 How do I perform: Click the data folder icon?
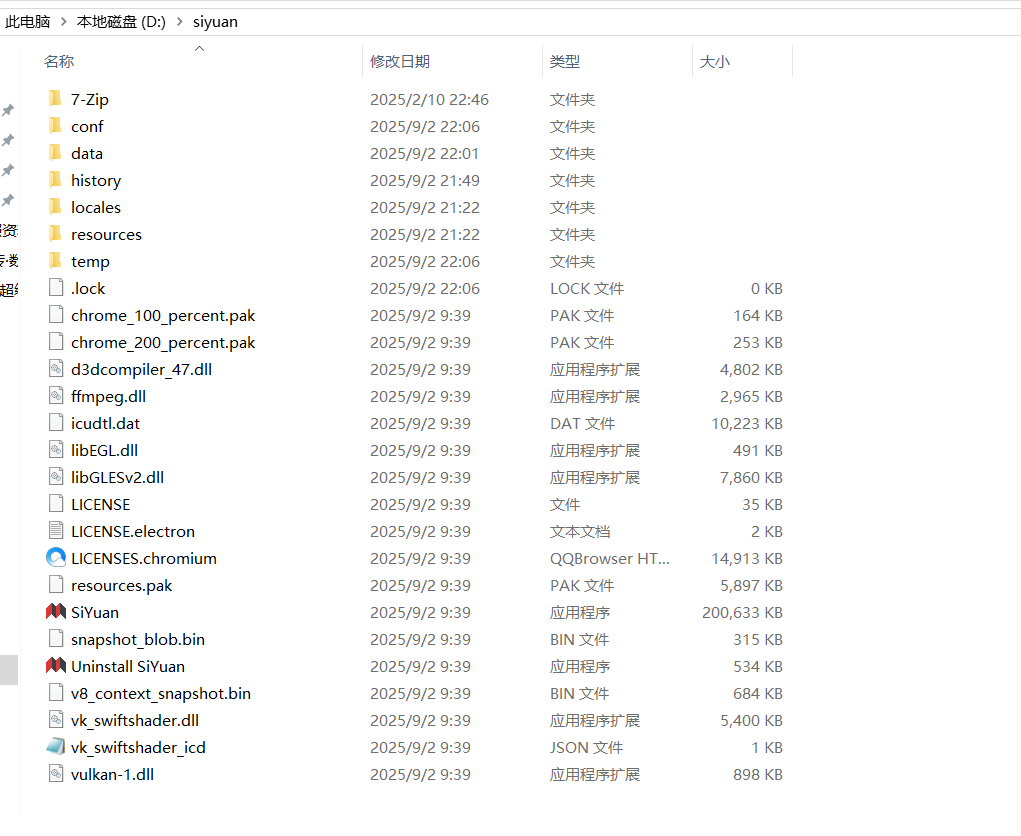click(56, 153)
